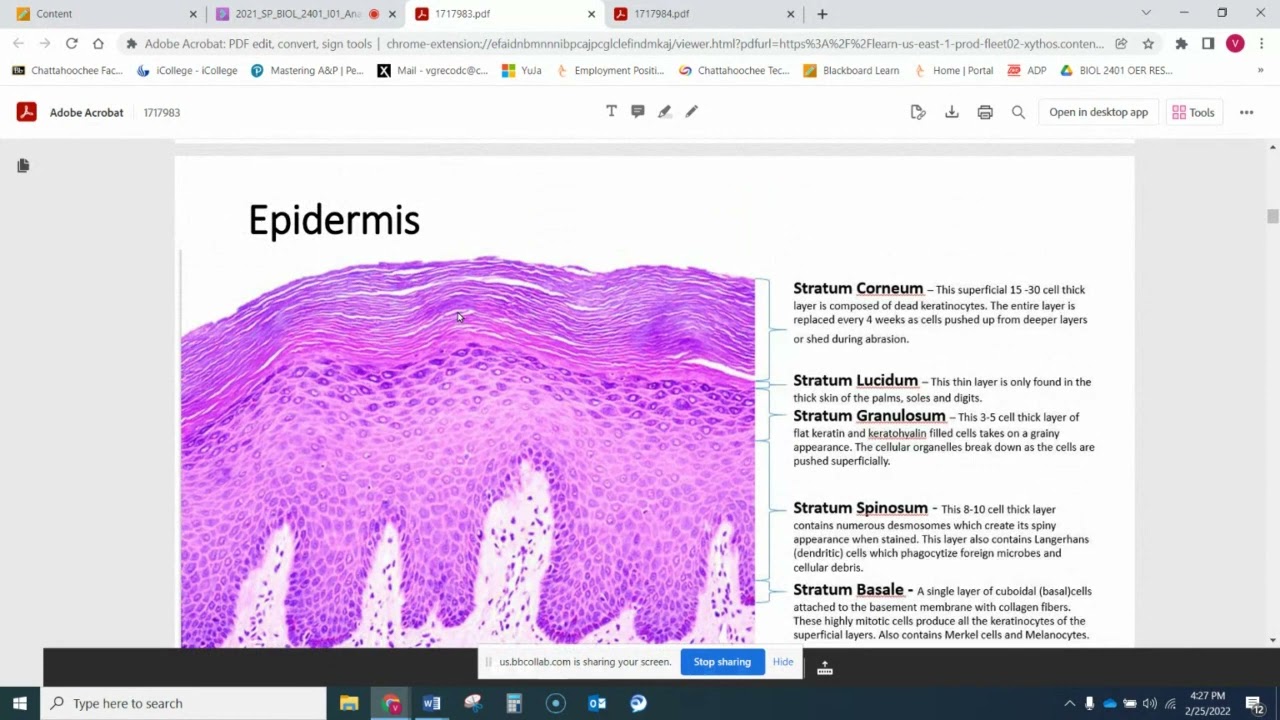Image resolution: width=1280 pixels, height=720 pixels.
Task: Open Outlook from the taskbar
Action: pos(597,703)
